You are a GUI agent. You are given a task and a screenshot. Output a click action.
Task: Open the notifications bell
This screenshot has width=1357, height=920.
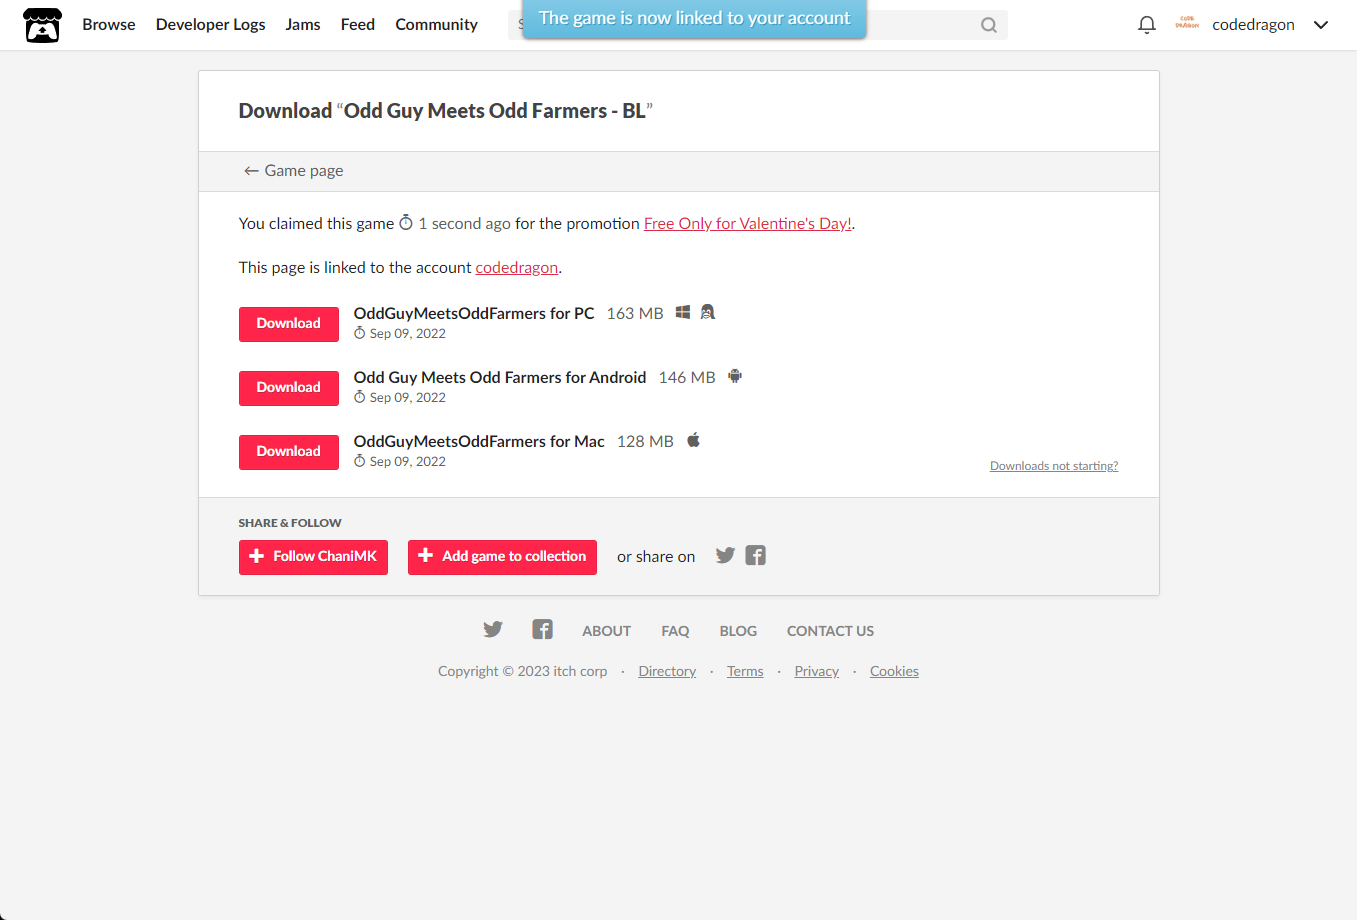[1147, 25]
